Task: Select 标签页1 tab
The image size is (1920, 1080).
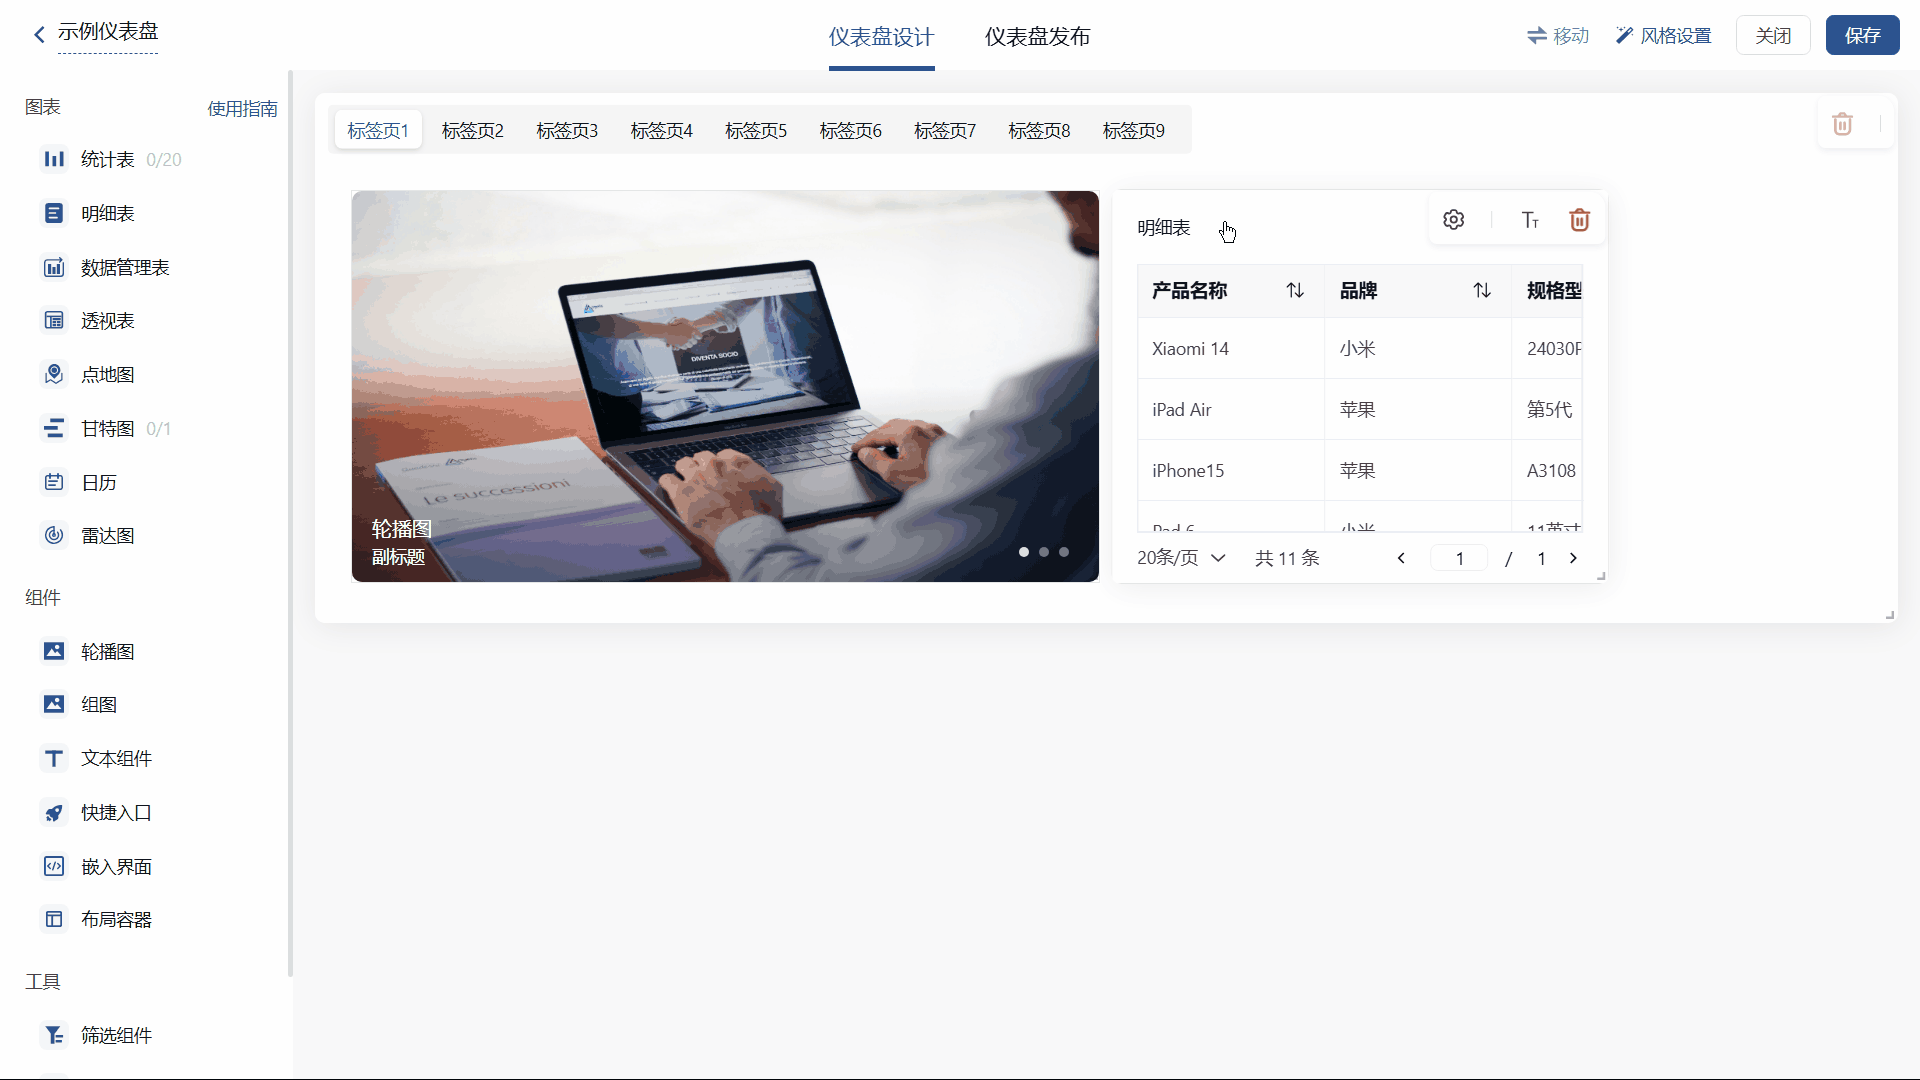Action: click(x=378, y=130)
